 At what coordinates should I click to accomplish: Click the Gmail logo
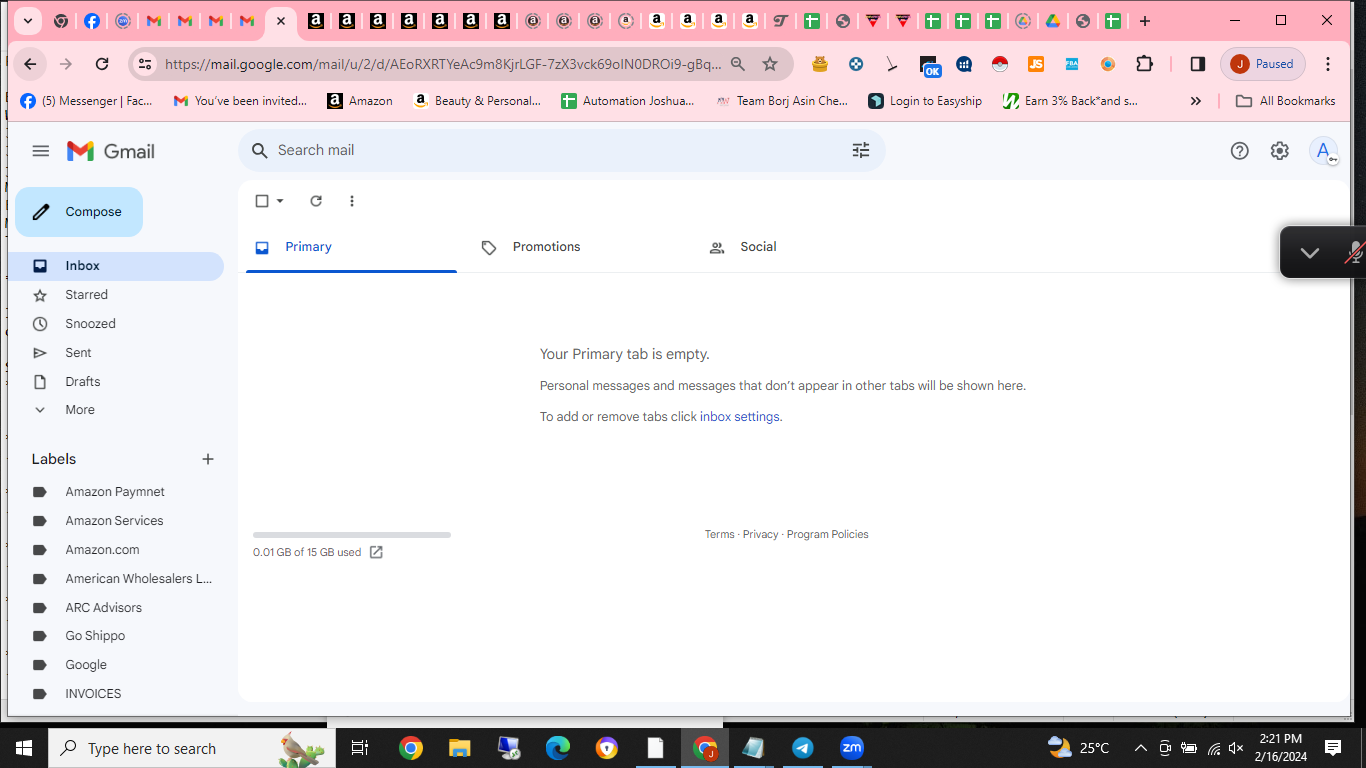[111, 151]
